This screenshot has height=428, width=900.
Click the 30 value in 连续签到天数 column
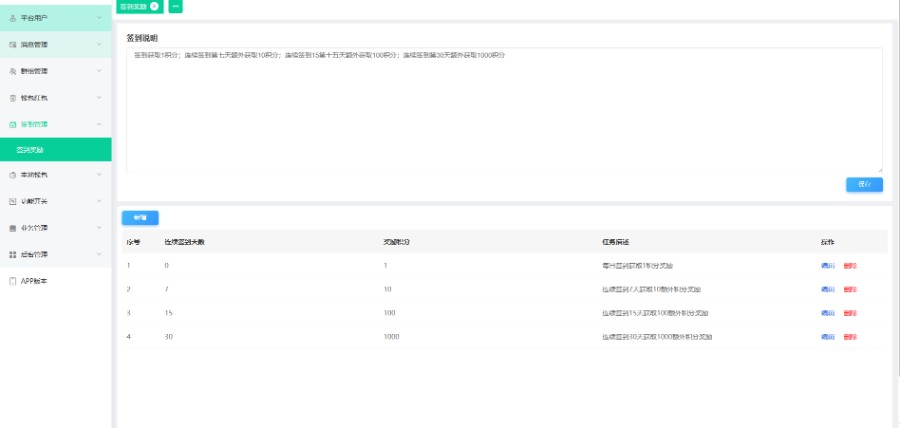169,337
